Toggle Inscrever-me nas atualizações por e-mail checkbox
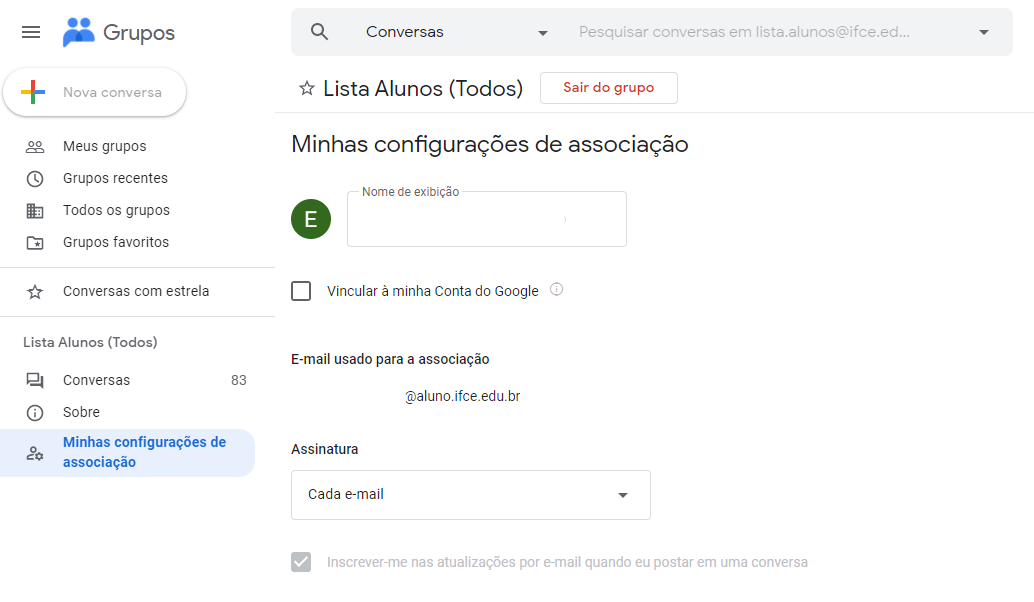 (x=301, y=562)
